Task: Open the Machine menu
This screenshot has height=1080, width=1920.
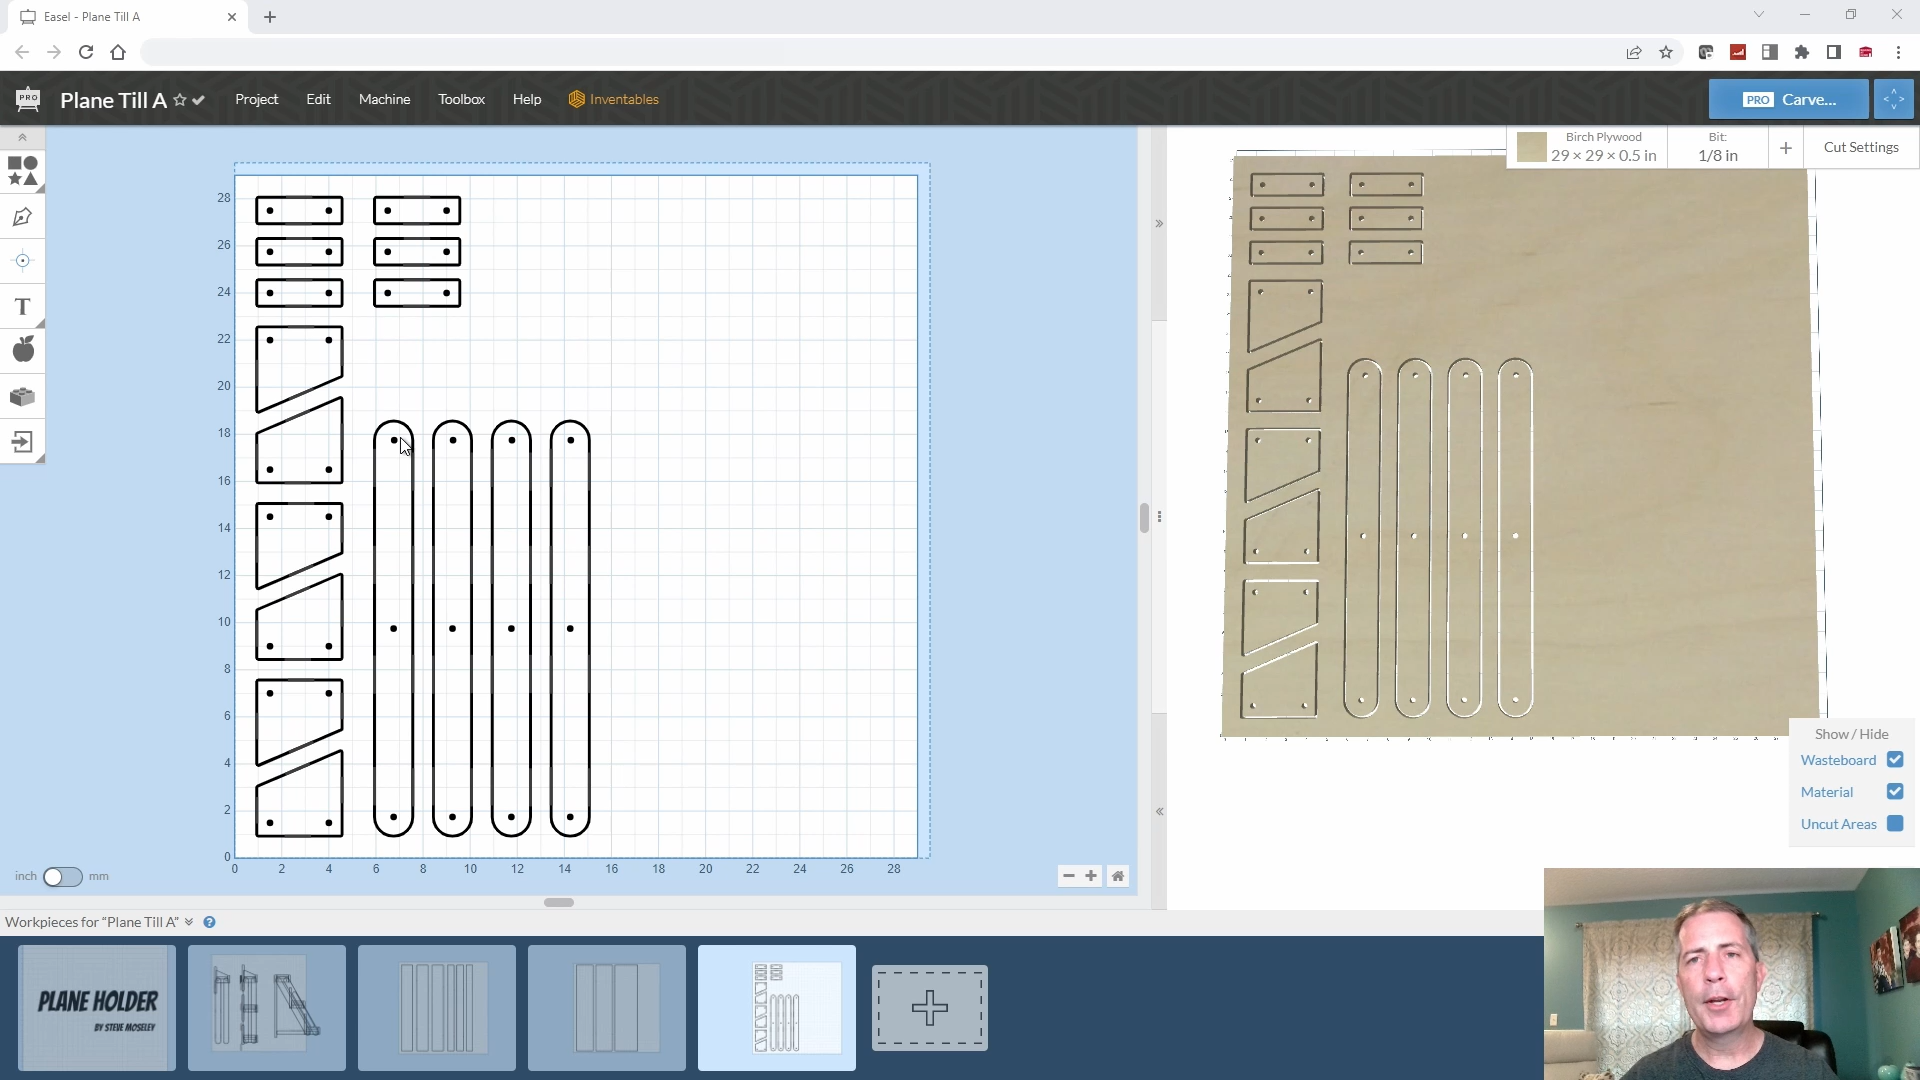Action: coord(384,99)
